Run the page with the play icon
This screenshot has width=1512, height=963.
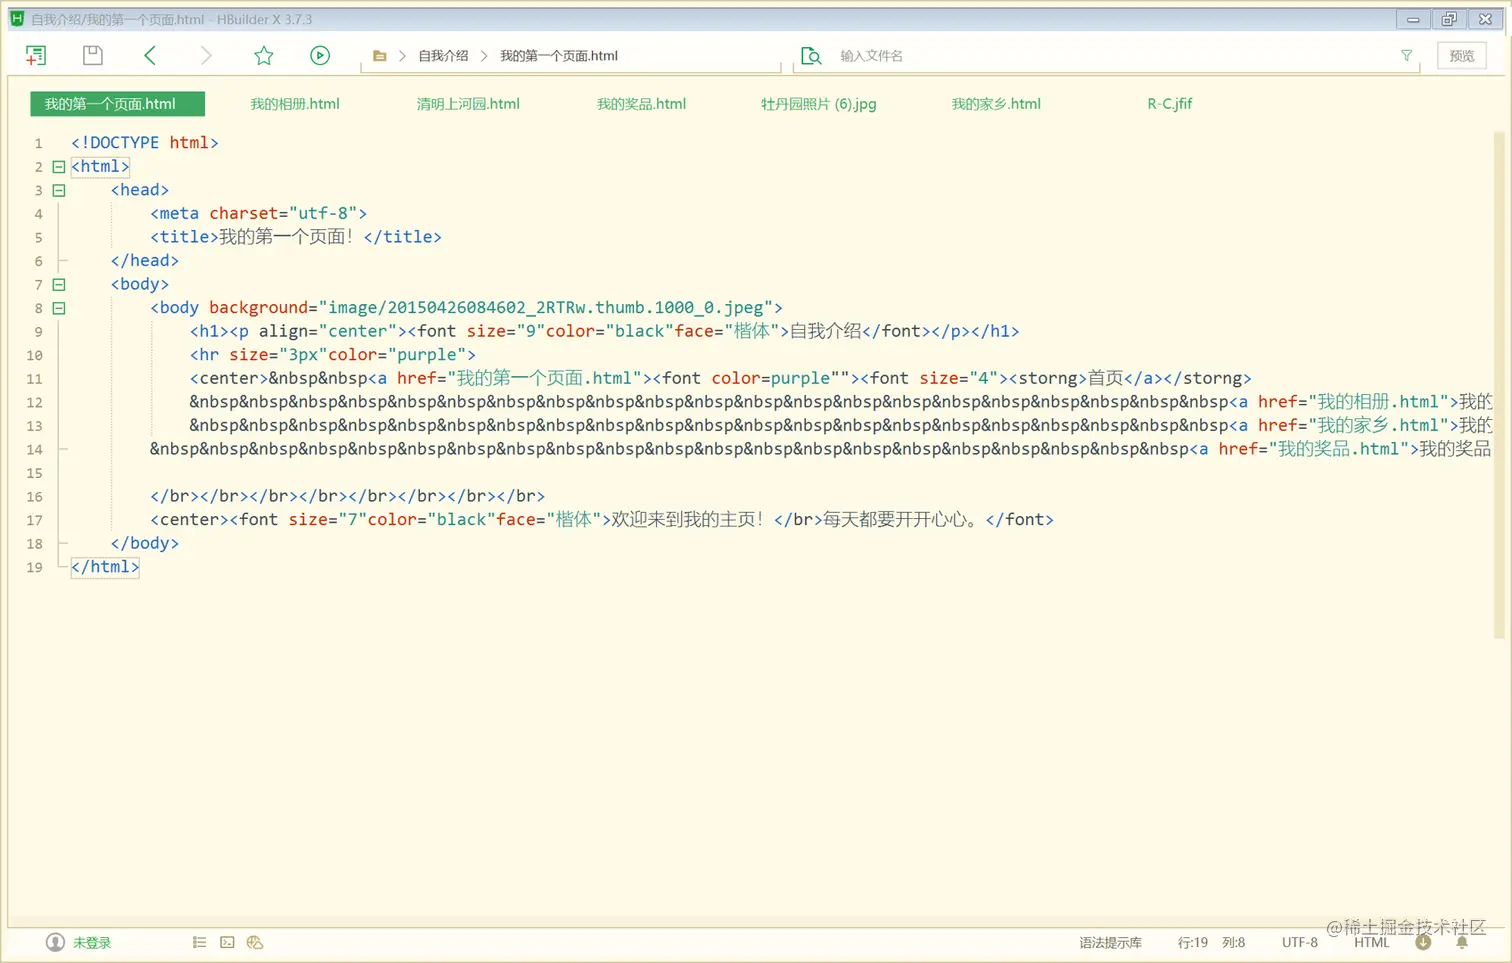[320, 56]
